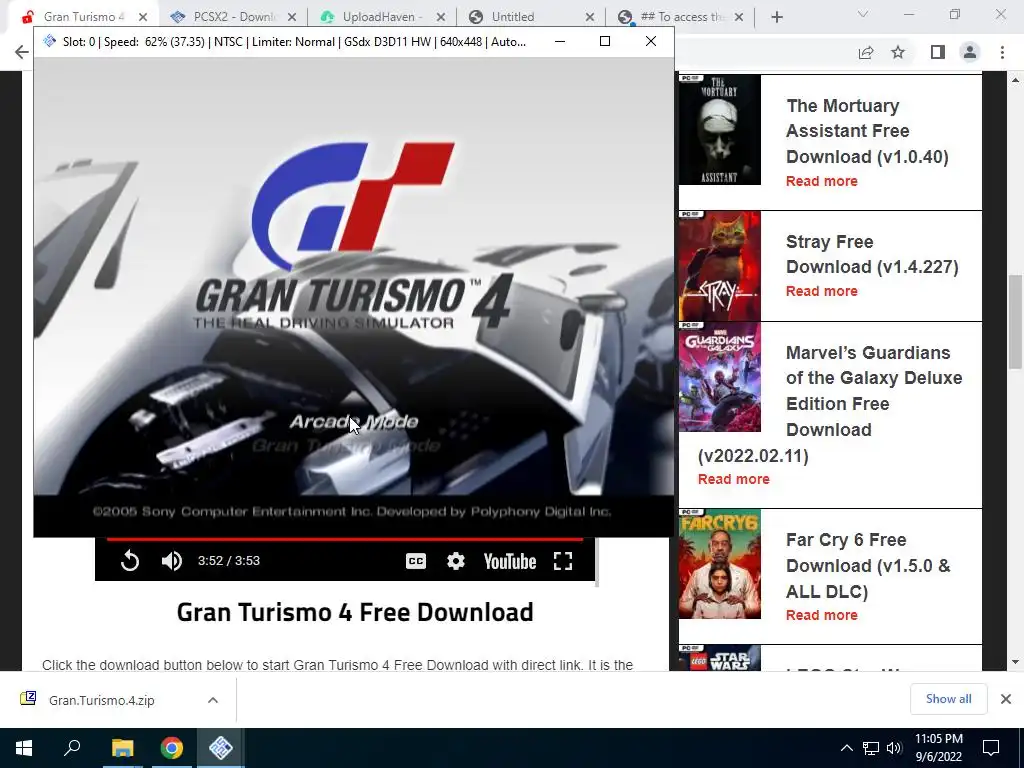
Task: Open File Explorer from taskbar
Action: (x=122, y=748)
